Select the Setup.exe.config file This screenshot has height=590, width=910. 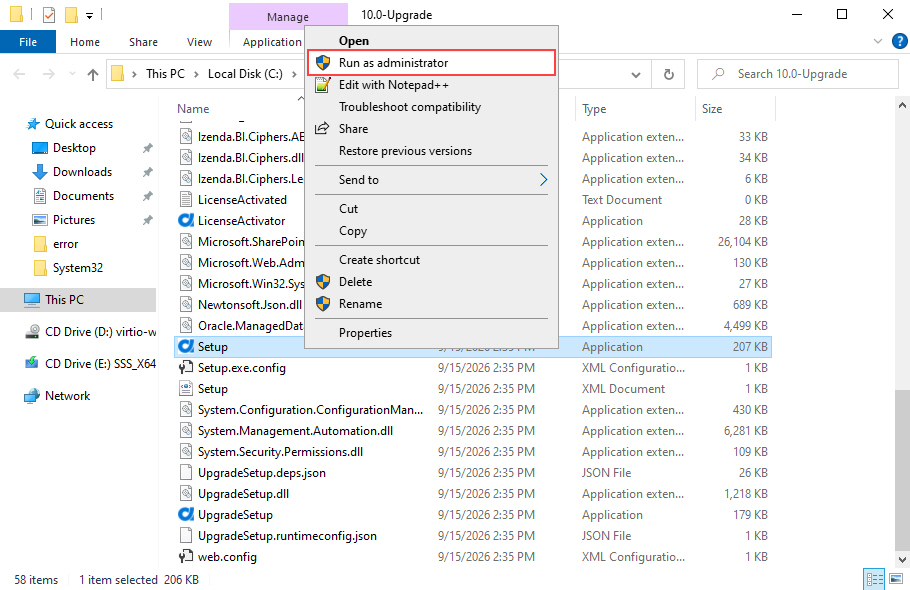tap(241, 368)
